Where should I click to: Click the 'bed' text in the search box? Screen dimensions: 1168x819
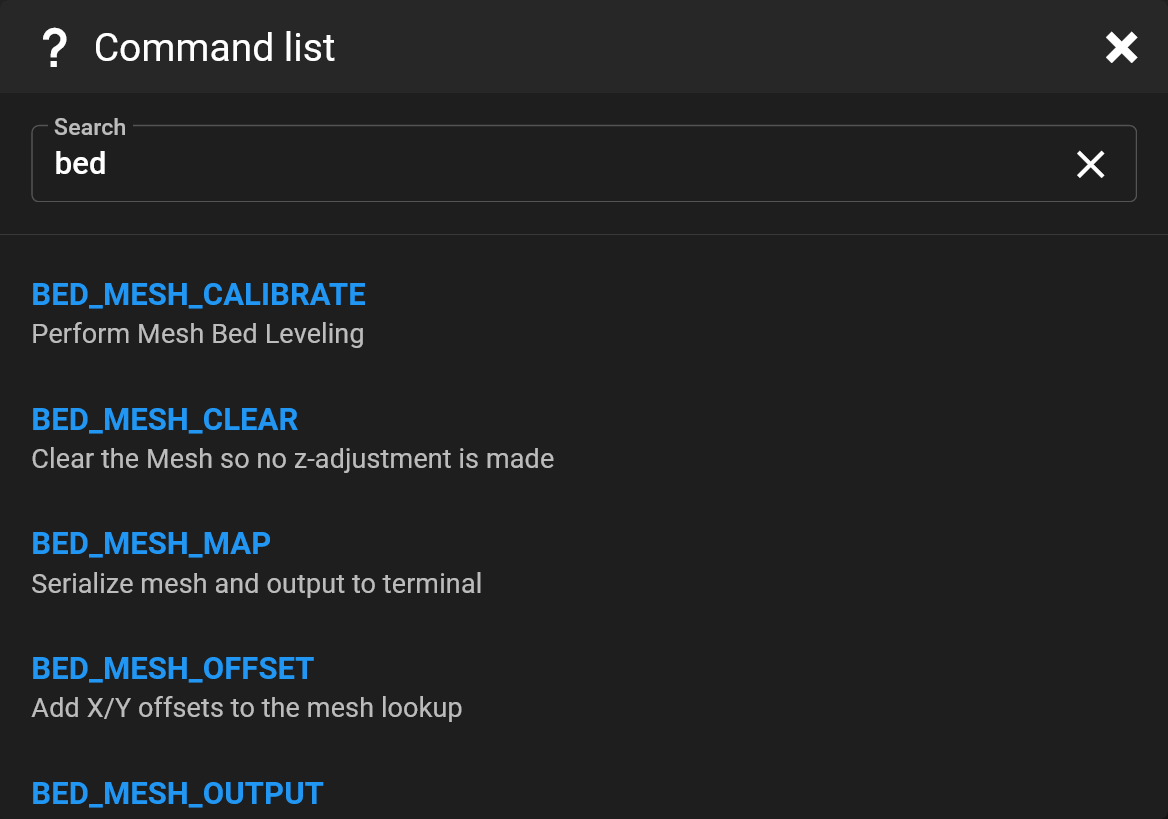(80, 163)
